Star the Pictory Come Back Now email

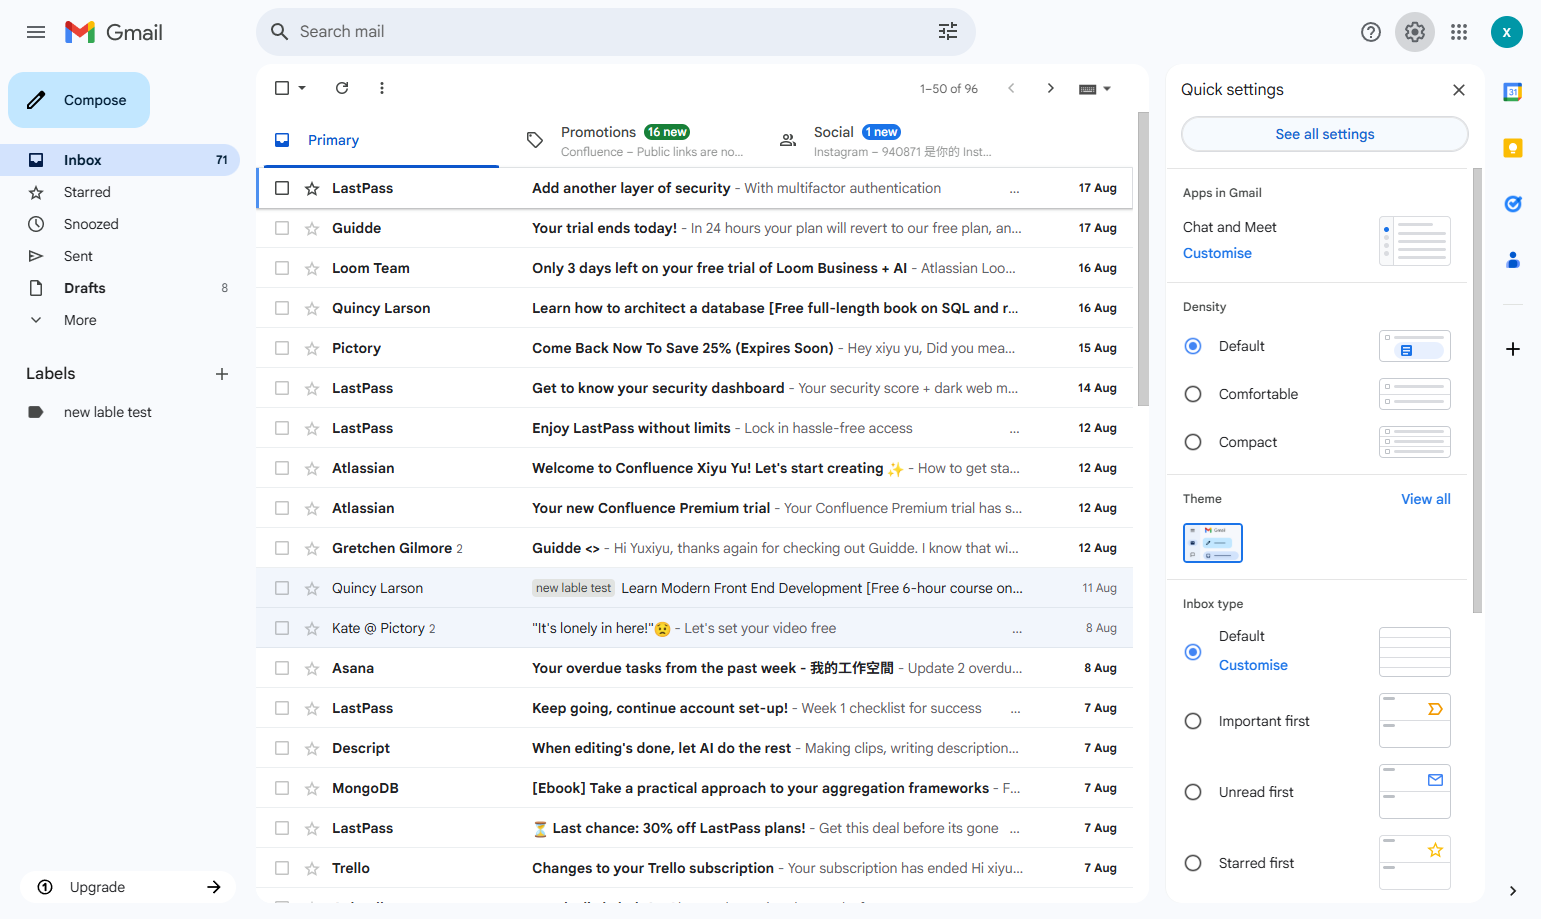click(x=312, y=348)
